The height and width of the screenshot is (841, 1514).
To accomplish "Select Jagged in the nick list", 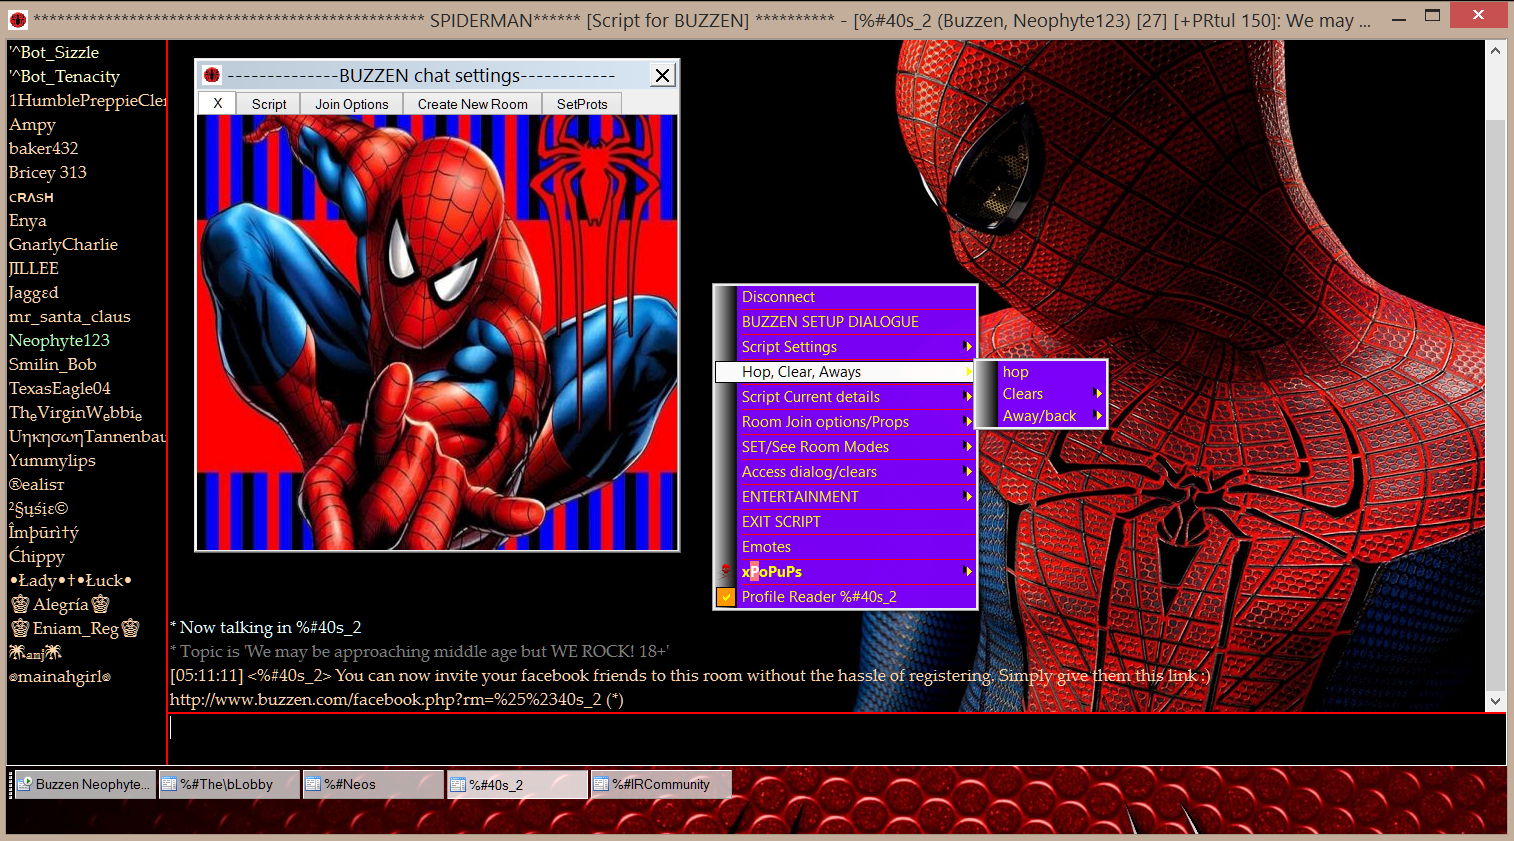I will click(33, 292).
